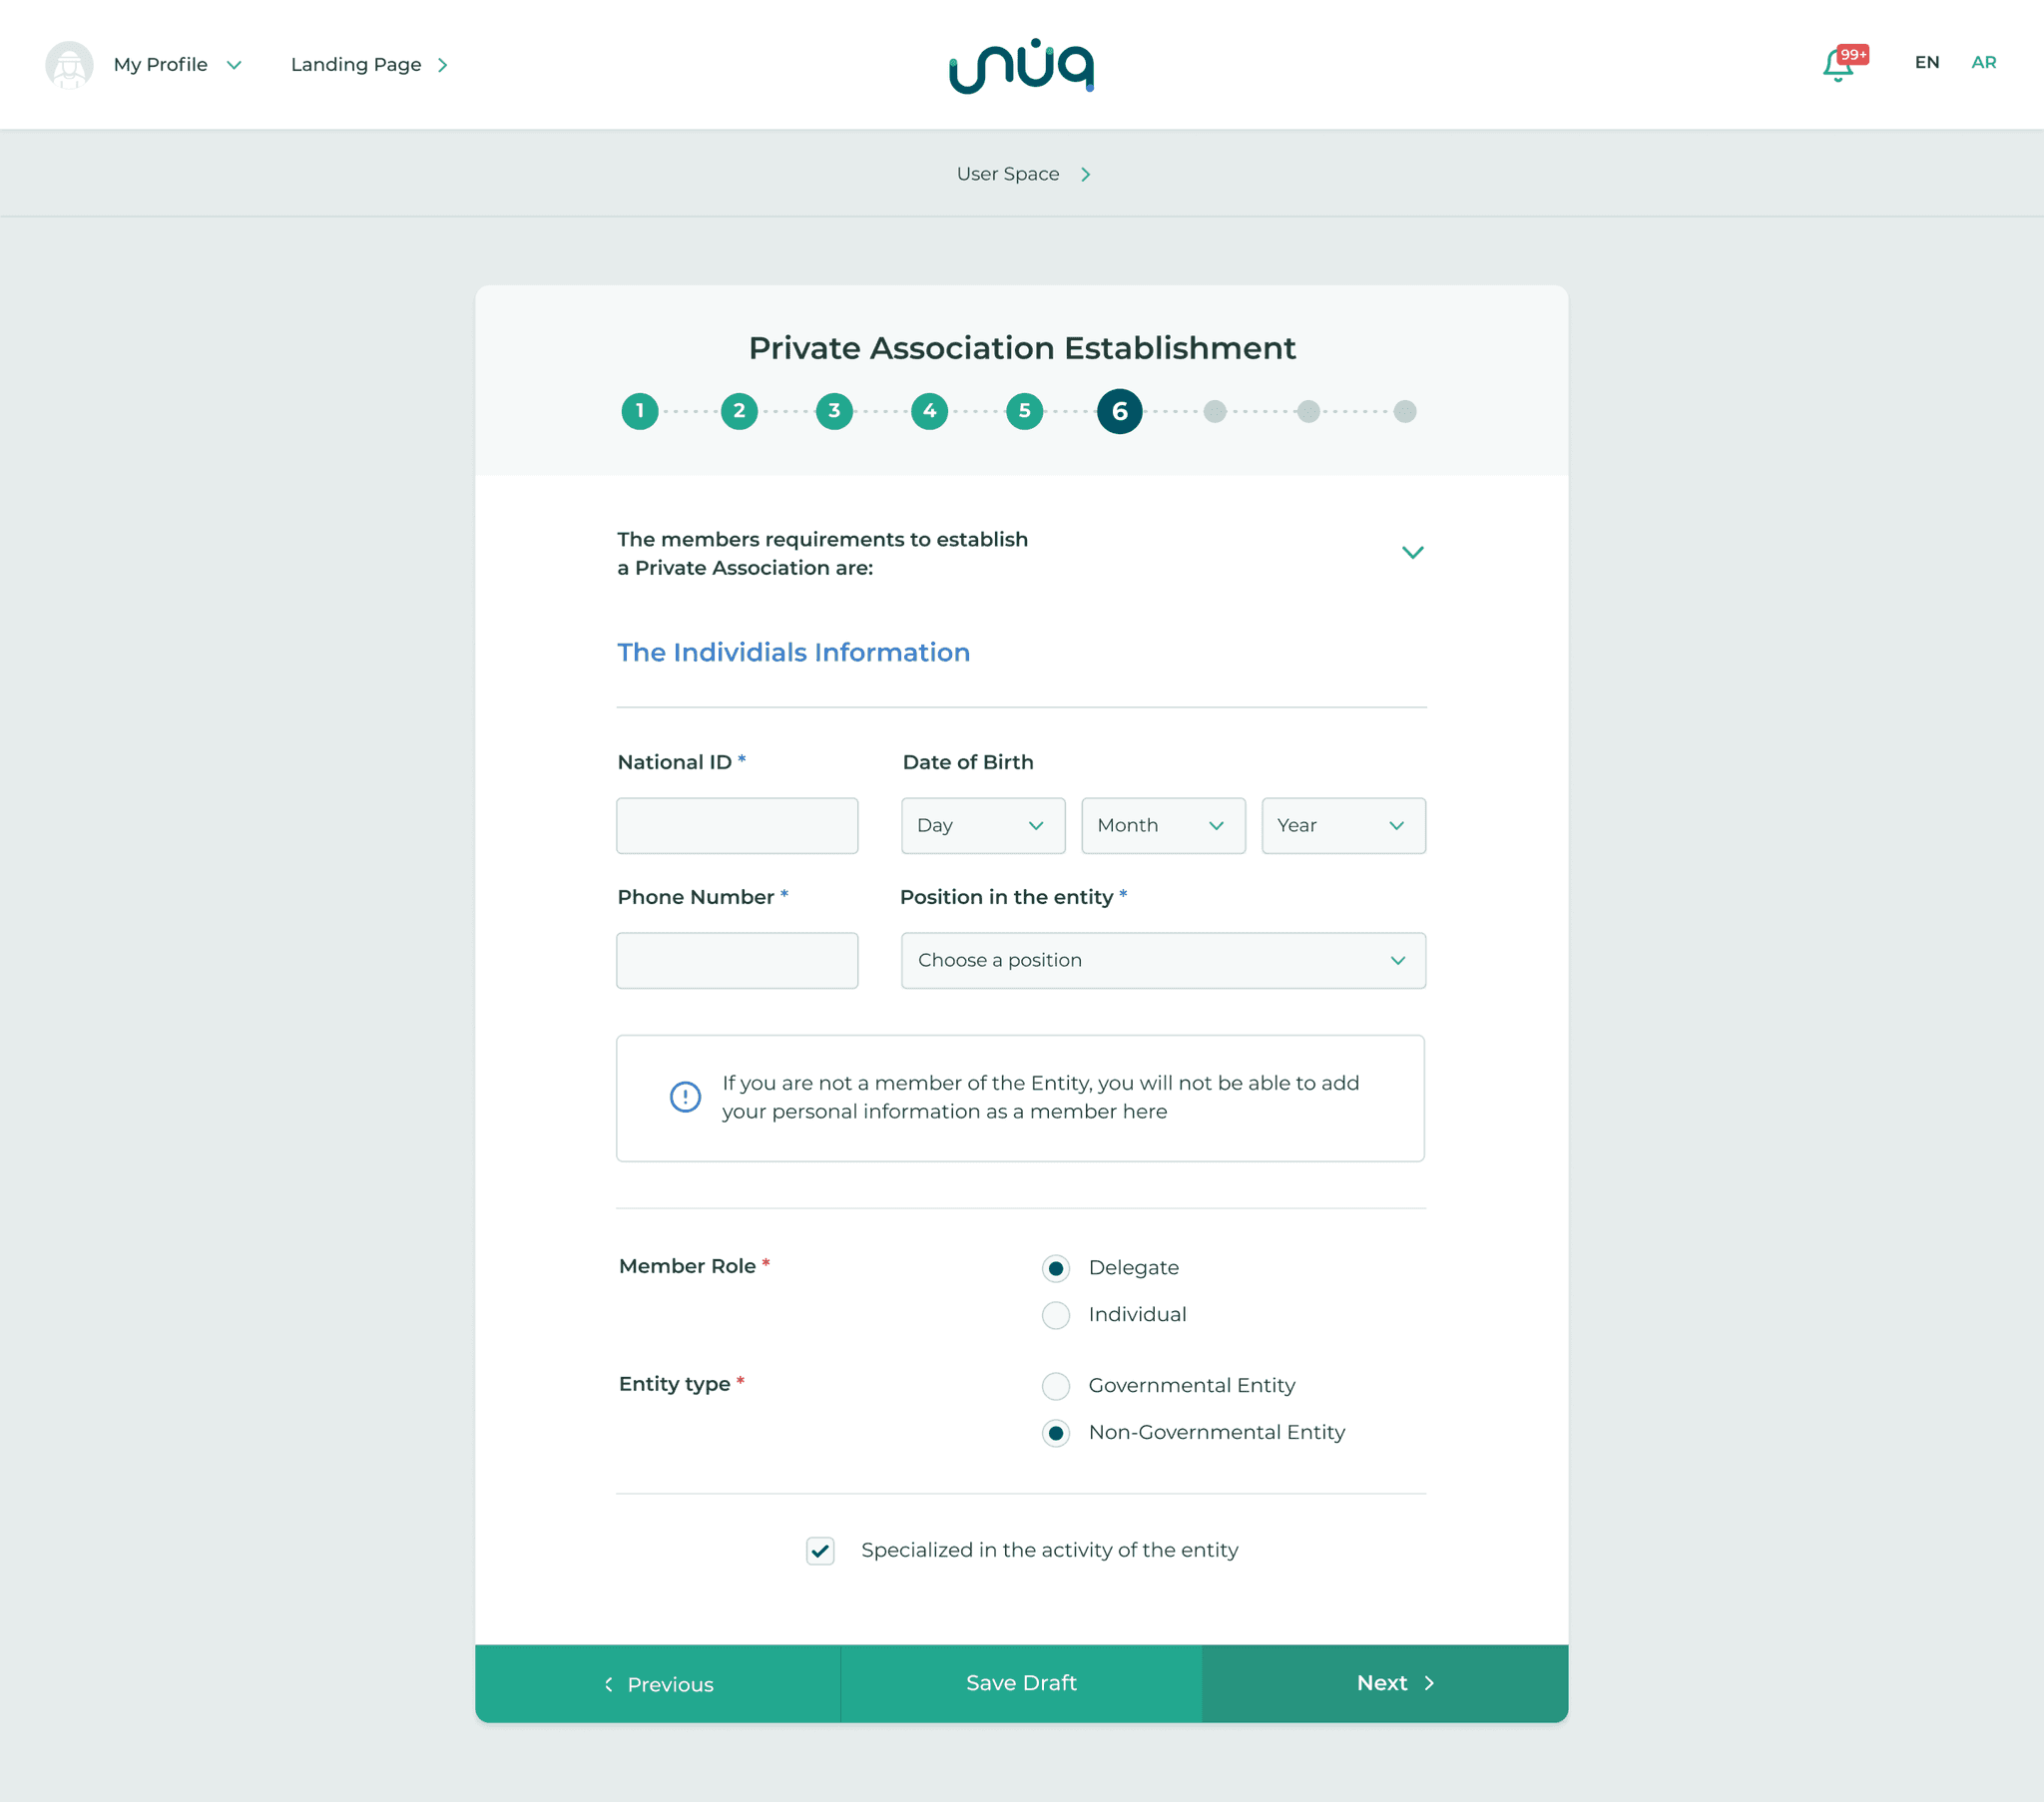Enable Specialized in the activity checkbox
The width and height of the screenshot is (2044, 1802).
(x=821, y=1550)
